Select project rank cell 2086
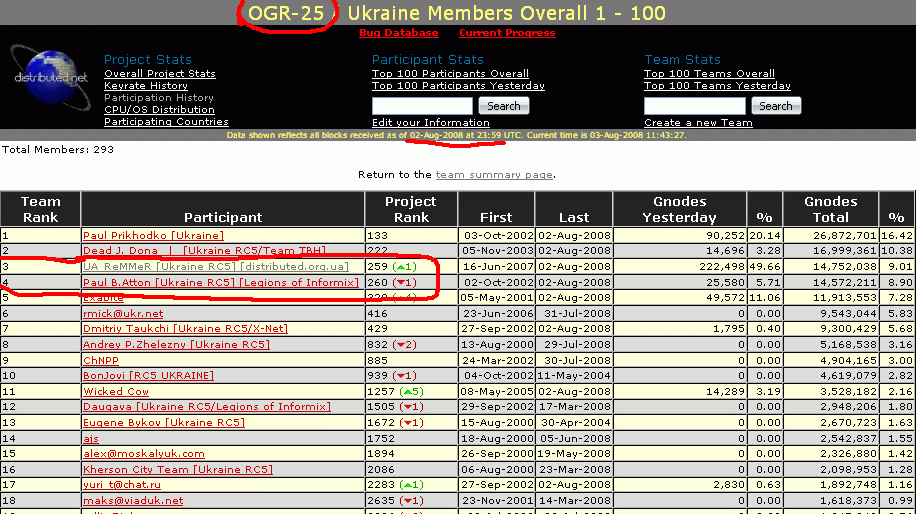Screen dimensions: 917x514 click(x=411, y=470)
